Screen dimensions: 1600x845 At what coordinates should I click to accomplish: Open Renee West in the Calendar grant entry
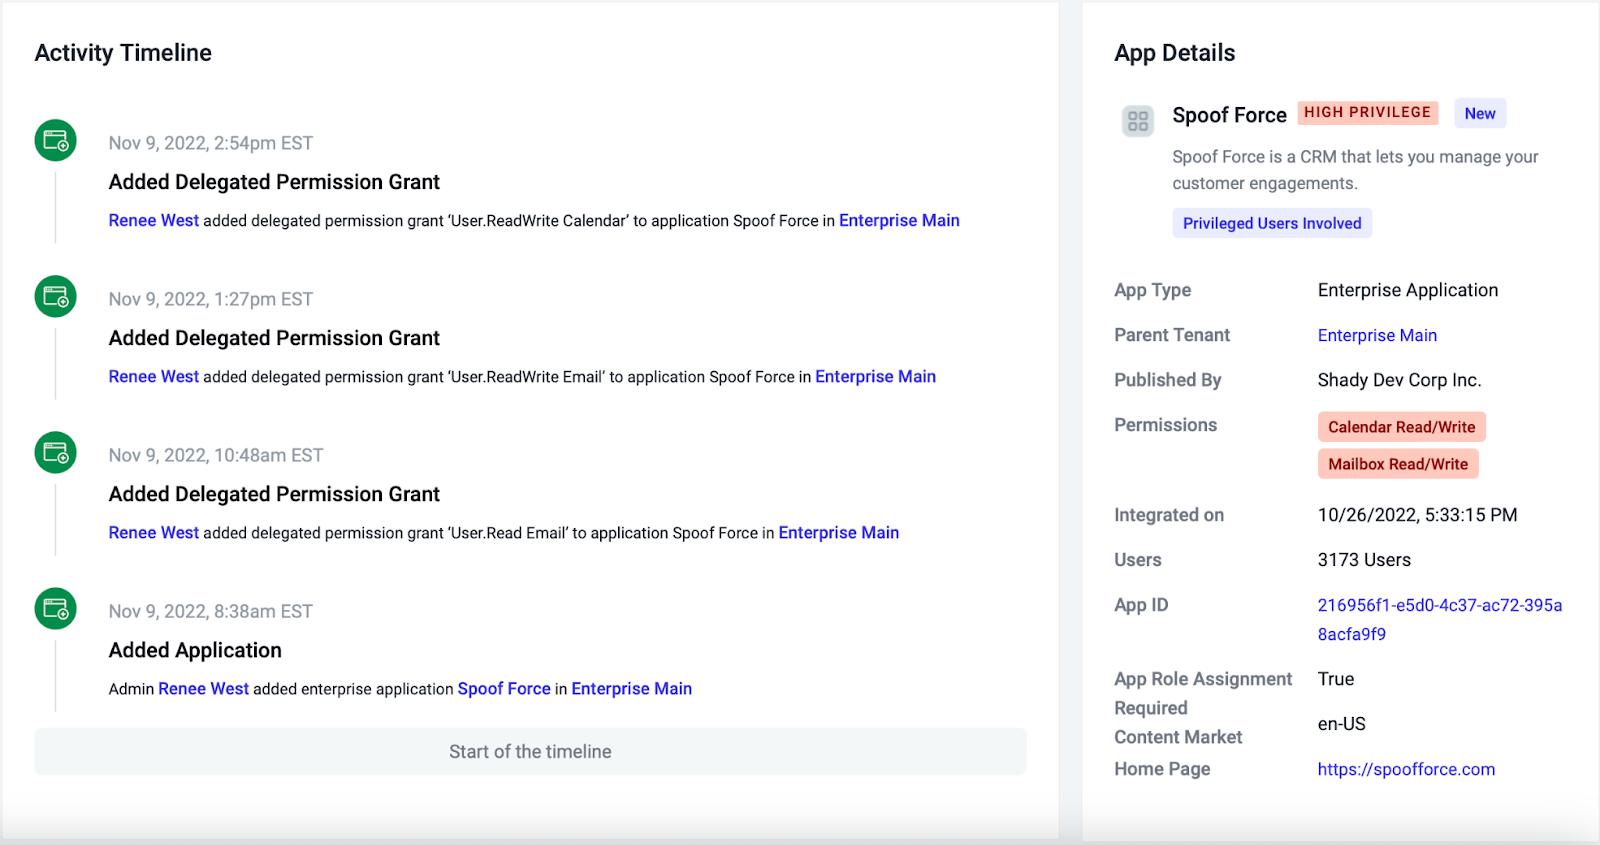pos(154,220)
